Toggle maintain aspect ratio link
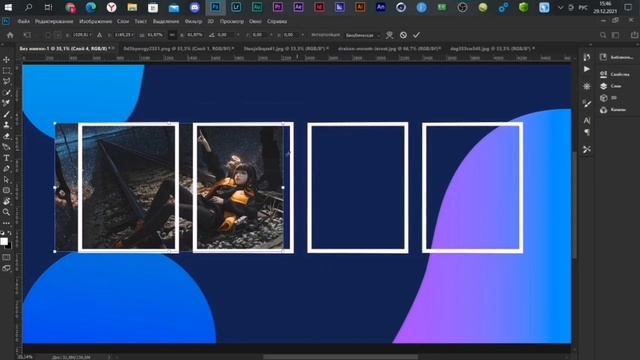Screen dimensions: 640x360 click(x=172, y=35)
